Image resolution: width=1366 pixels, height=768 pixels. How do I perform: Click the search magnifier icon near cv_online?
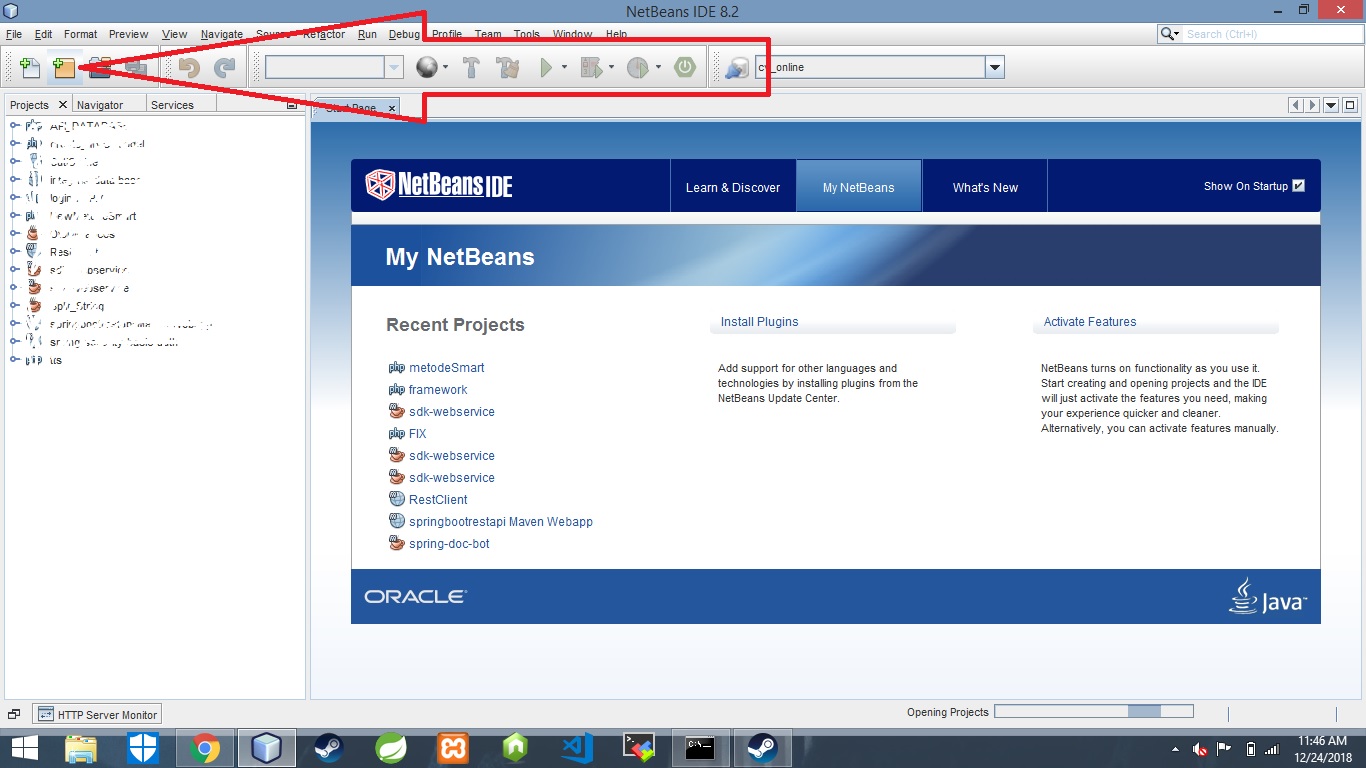737,67
